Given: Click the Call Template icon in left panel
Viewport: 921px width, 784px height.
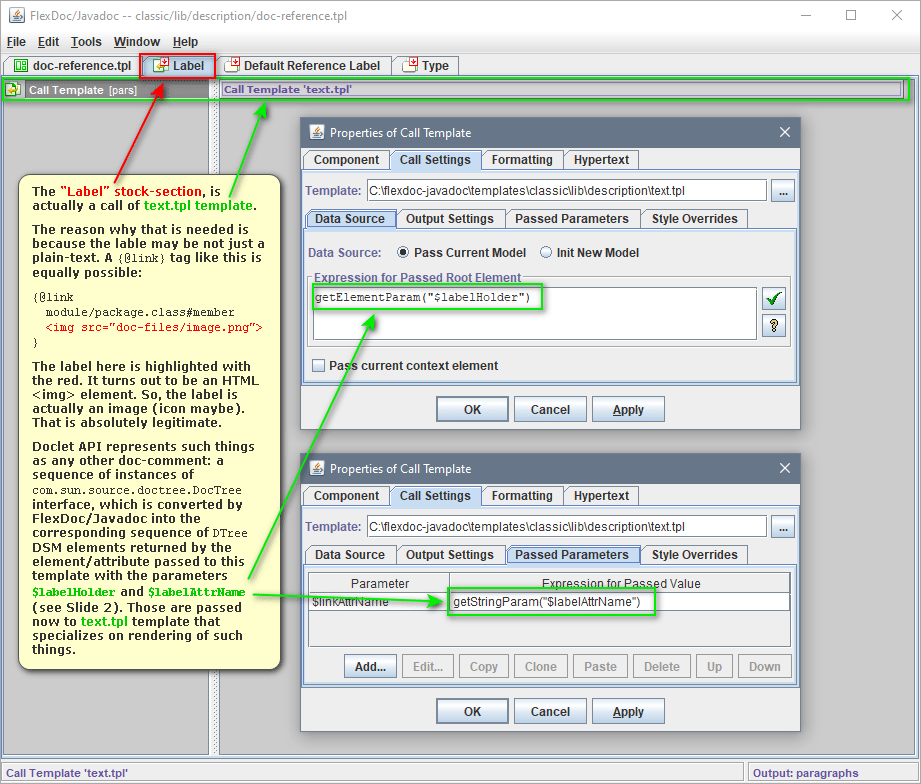Looking at the screenshot, I should 13,90.
